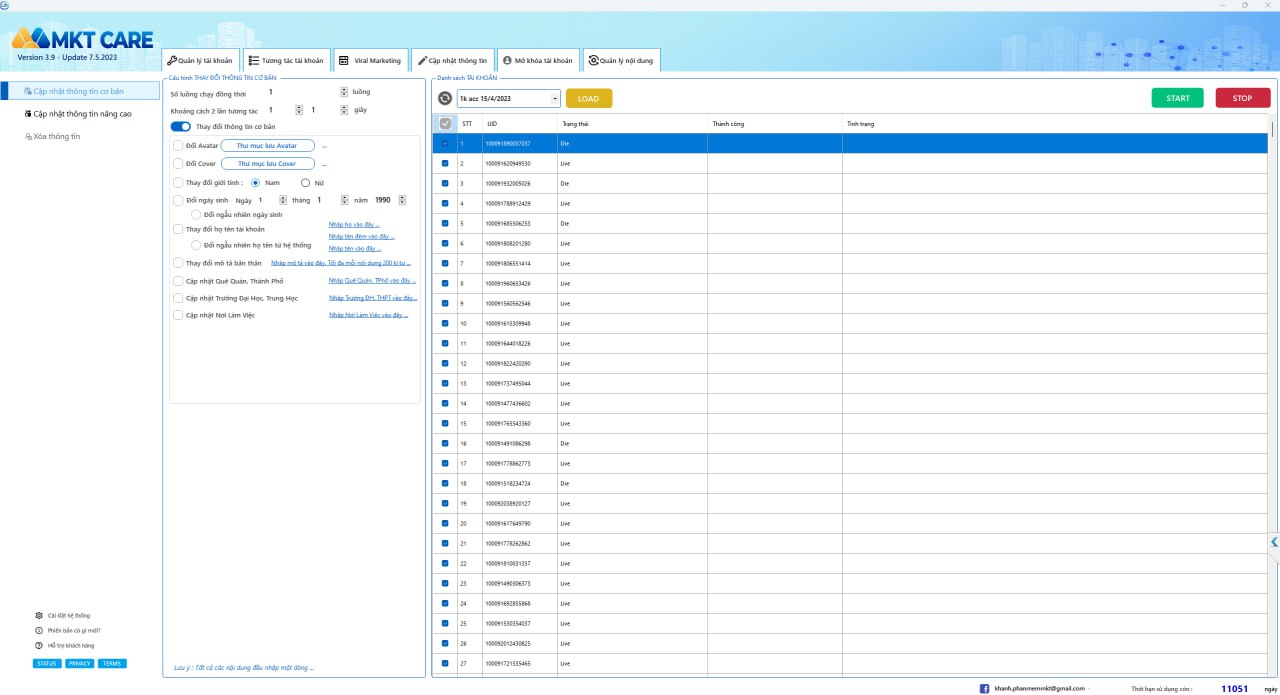Check the Đổi Avatar checkbox
Image resolution: width=1280 pixels, height=695 pixels.
(178, 146)
